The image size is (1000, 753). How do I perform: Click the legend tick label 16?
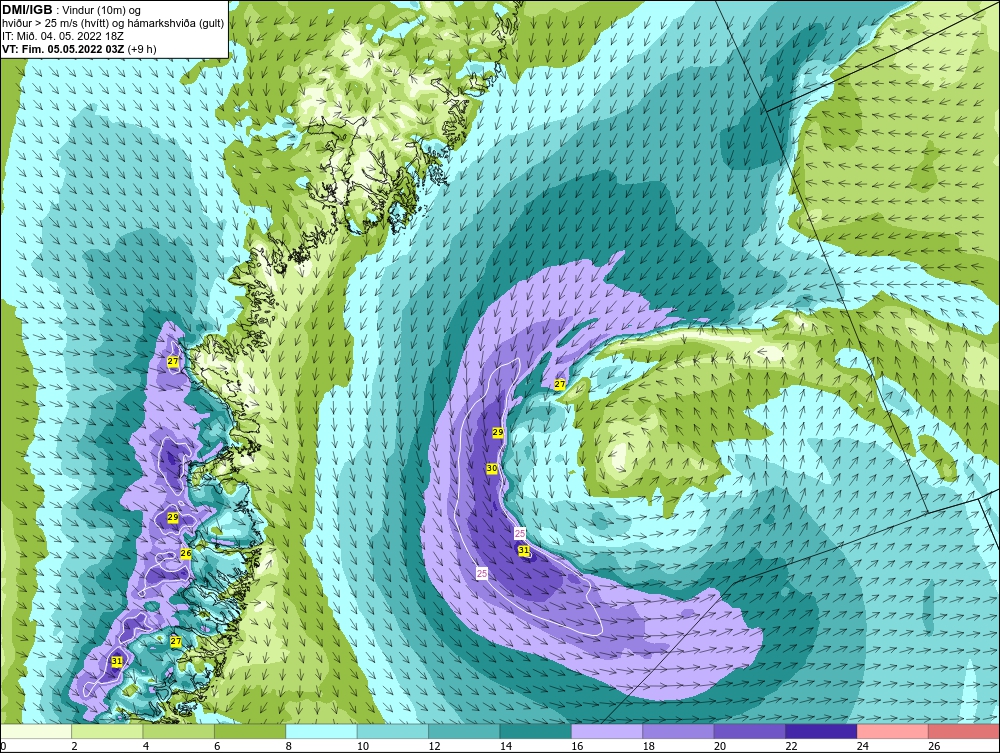[x=577, y=746]
